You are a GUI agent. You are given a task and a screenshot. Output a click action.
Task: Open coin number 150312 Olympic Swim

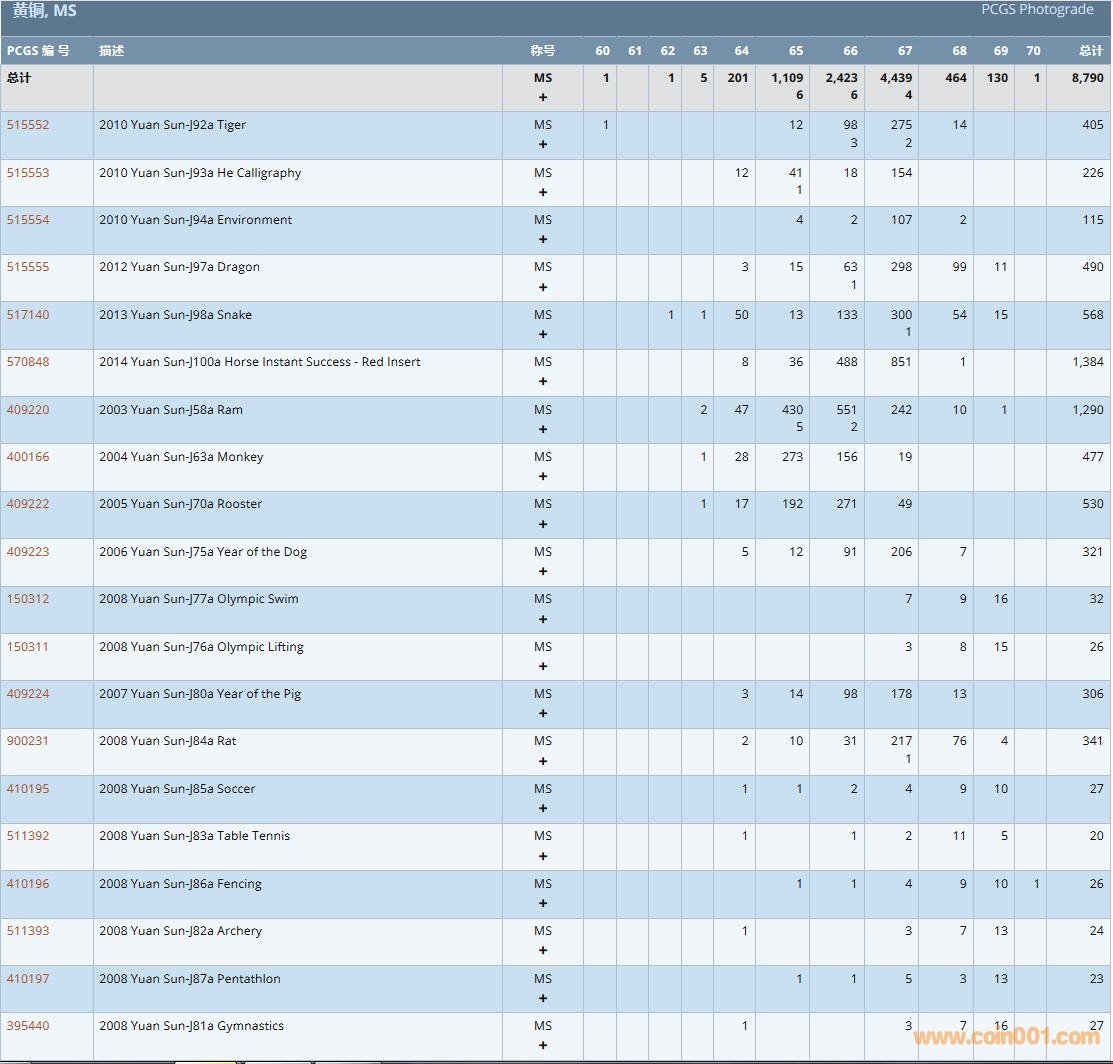(28, 599)
